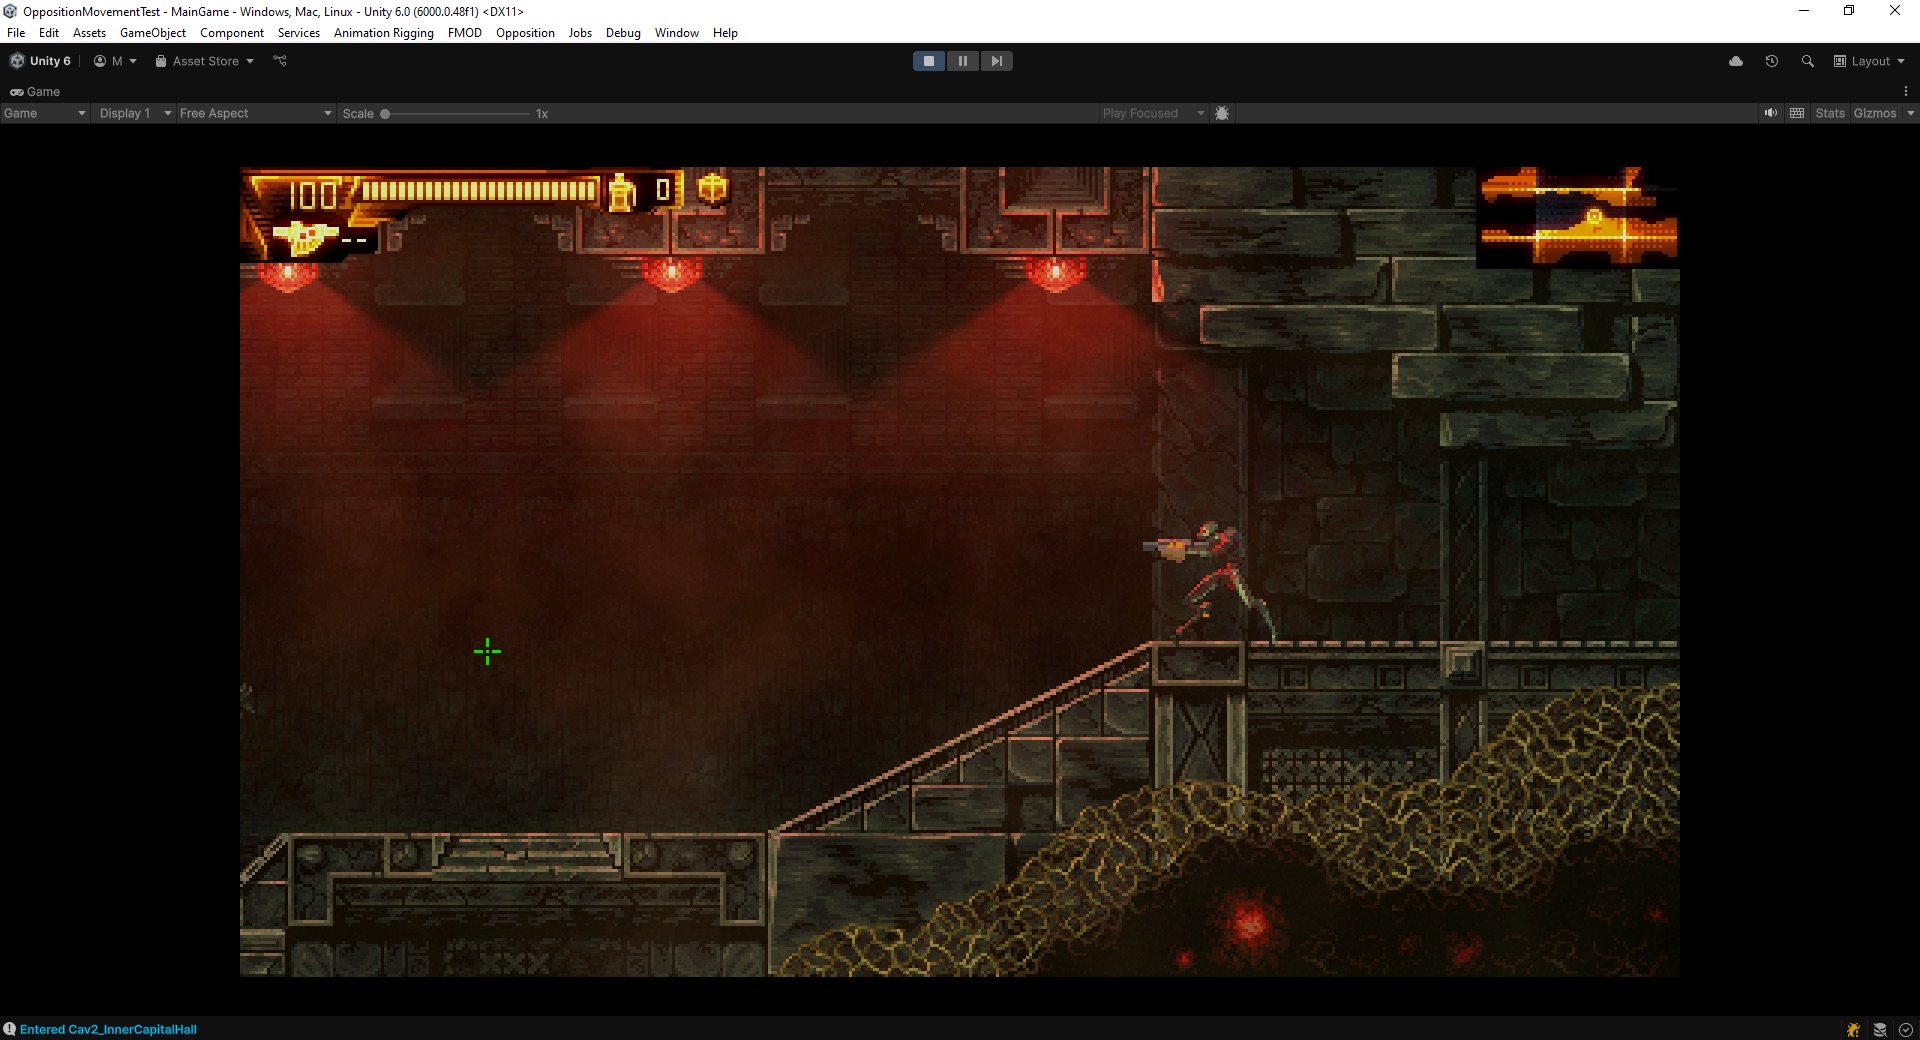Open the Edit menu
Viewport: 1920px width, 1040px height.
[49, 33]
